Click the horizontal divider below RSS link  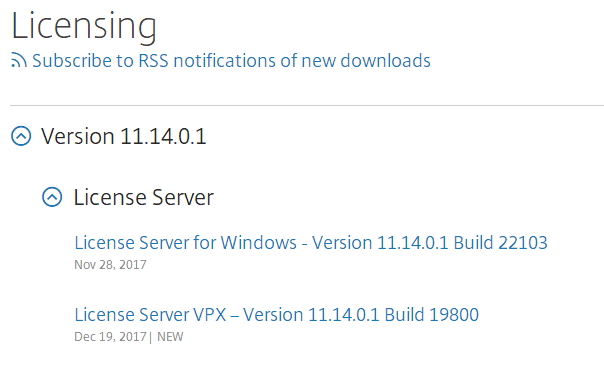coord(307,105)
